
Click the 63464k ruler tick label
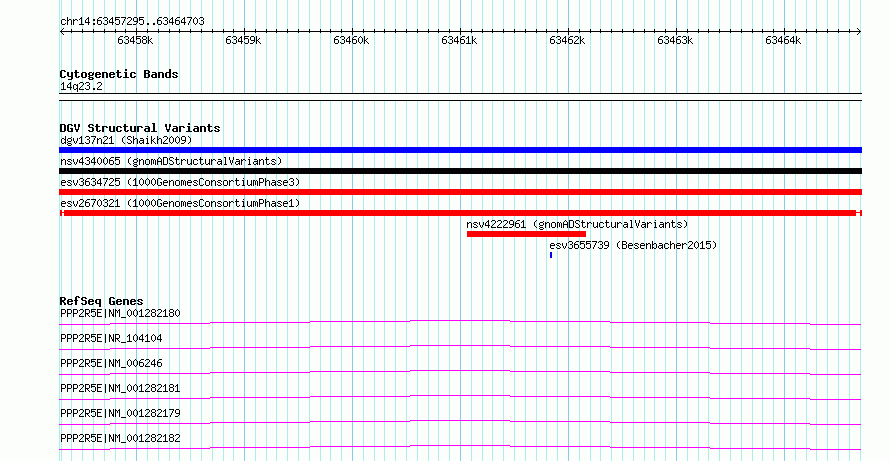783,40
